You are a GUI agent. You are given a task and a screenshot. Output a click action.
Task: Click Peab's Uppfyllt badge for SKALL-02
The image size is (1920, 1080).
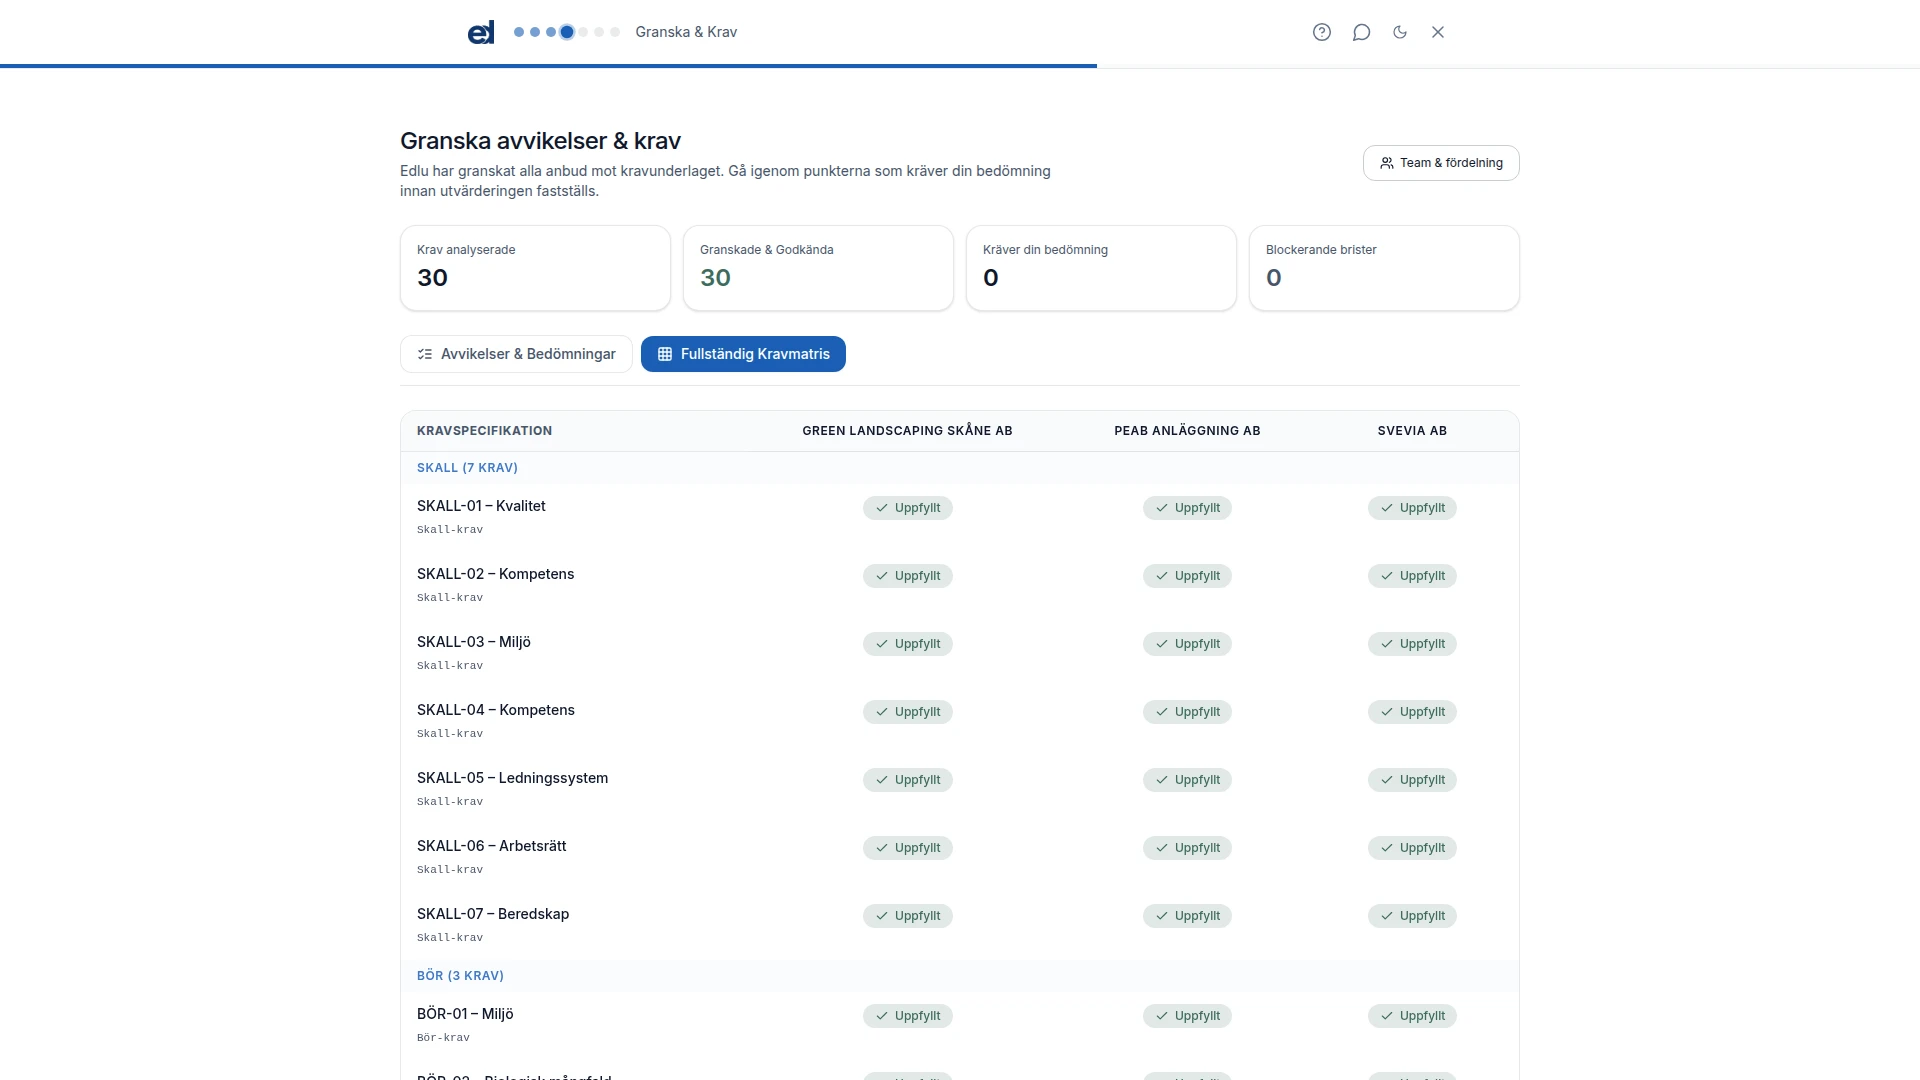[1187, 576]
